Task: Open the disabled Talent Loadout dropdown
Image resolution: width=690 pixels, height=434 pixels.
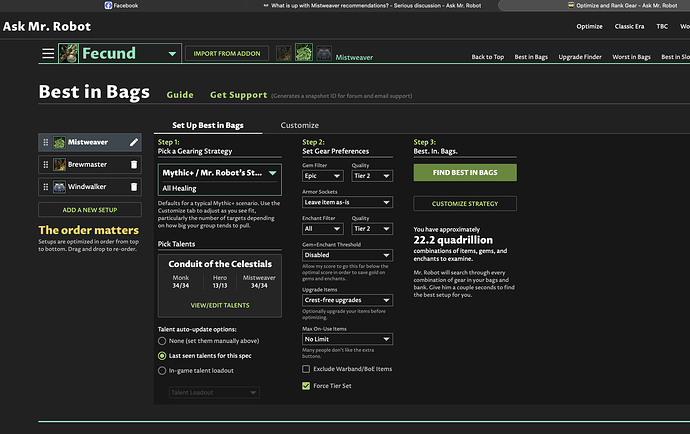Action: point(214,392)
